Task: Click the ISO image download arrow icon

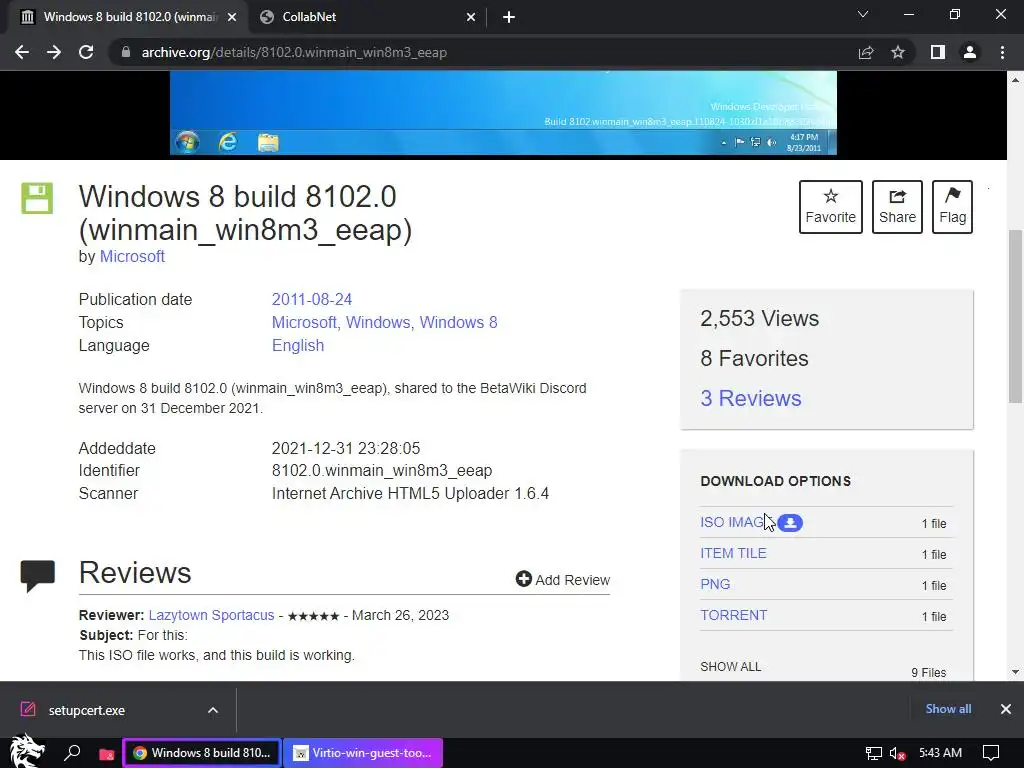Action: click(x=790, y=522)
